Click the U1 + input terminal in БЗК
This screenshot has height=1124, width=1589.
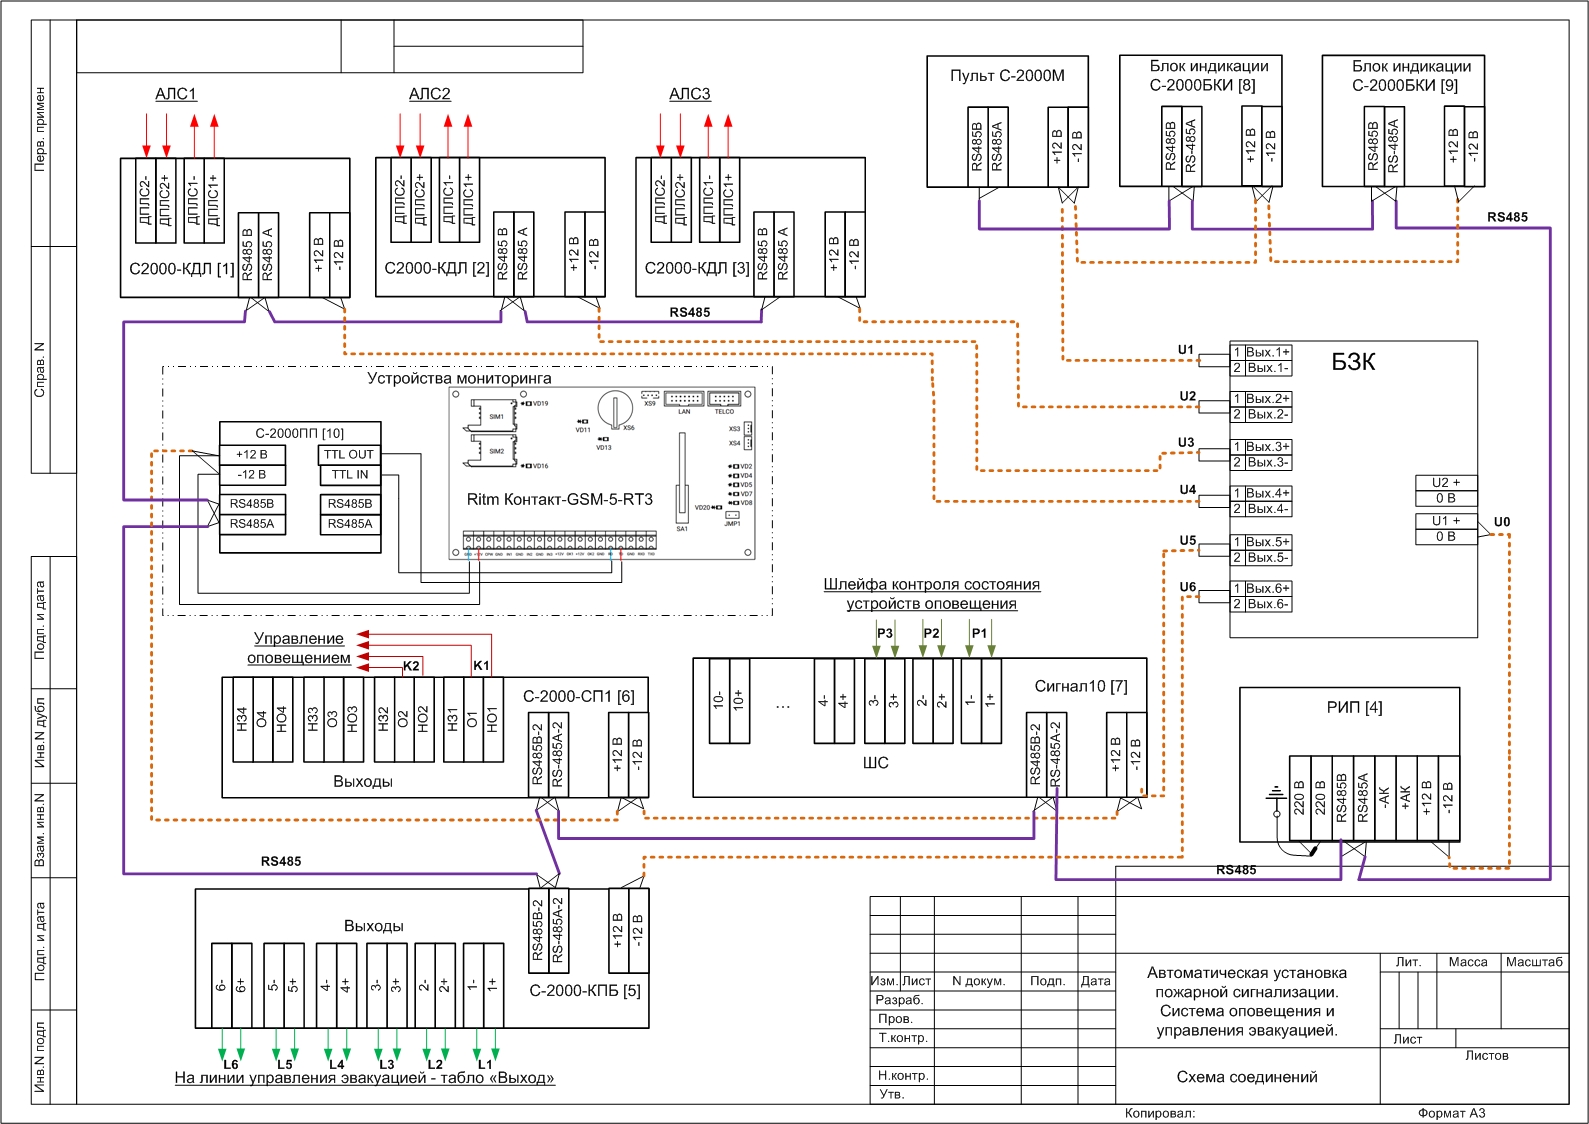click(x=1446, y=521)
